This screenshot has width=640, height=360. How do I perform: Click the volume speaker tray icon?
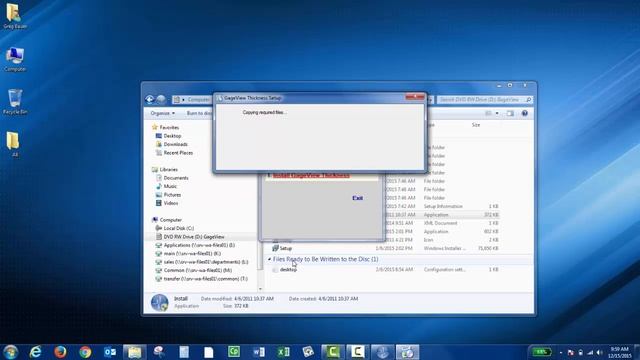[x=599, y=352]
